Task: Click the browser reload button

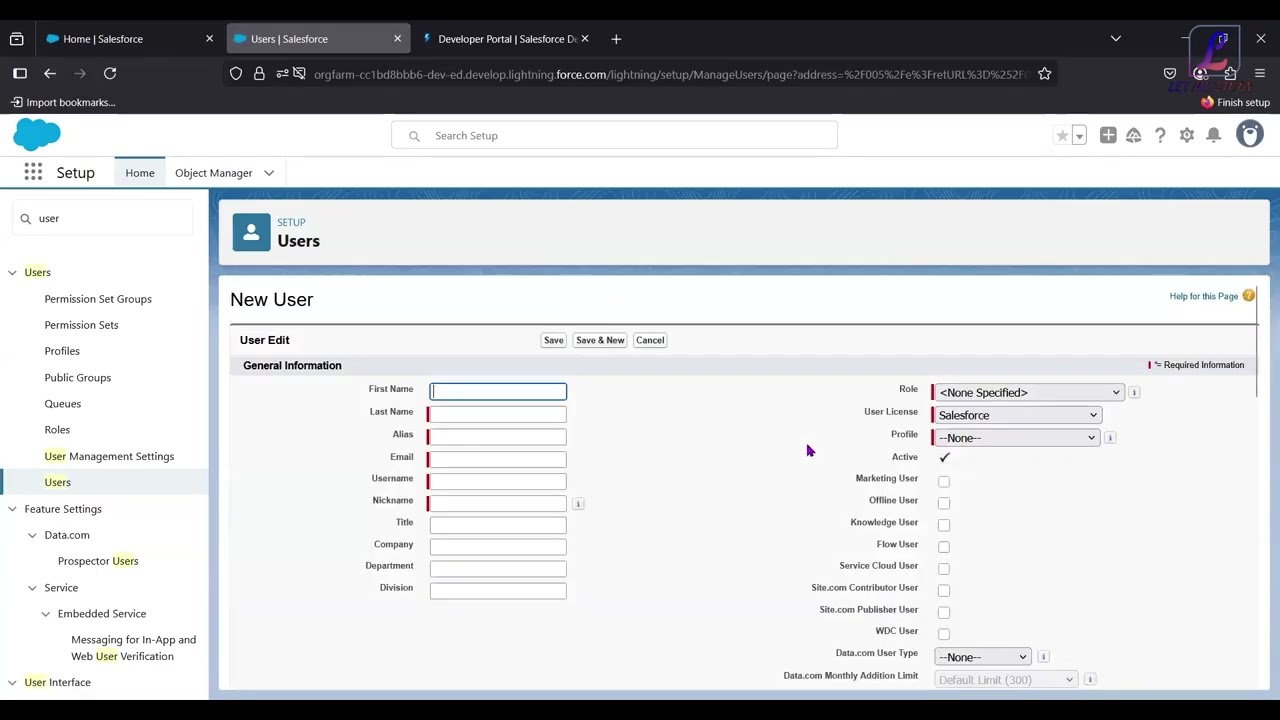Action: (110, 73)
